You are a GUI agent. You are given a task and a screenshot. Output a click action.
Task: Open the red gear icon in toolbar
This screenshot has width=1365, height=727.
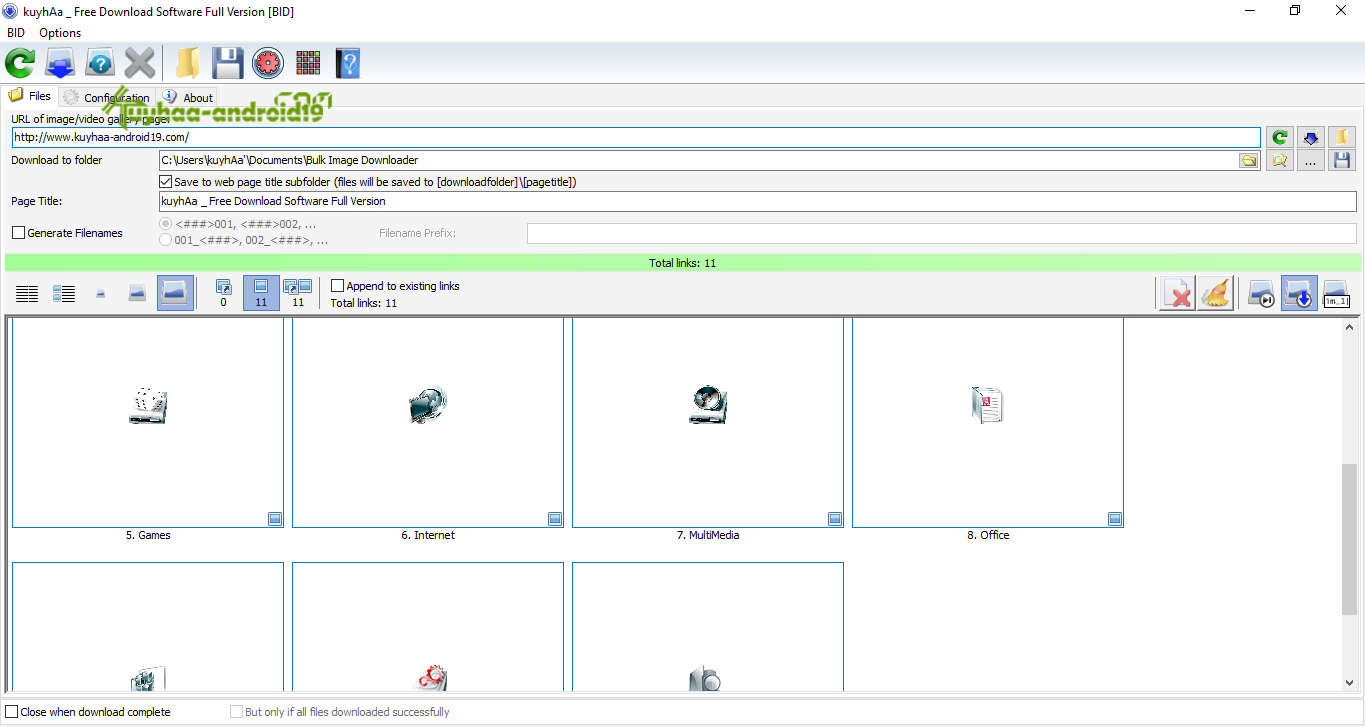click(268, 64)
